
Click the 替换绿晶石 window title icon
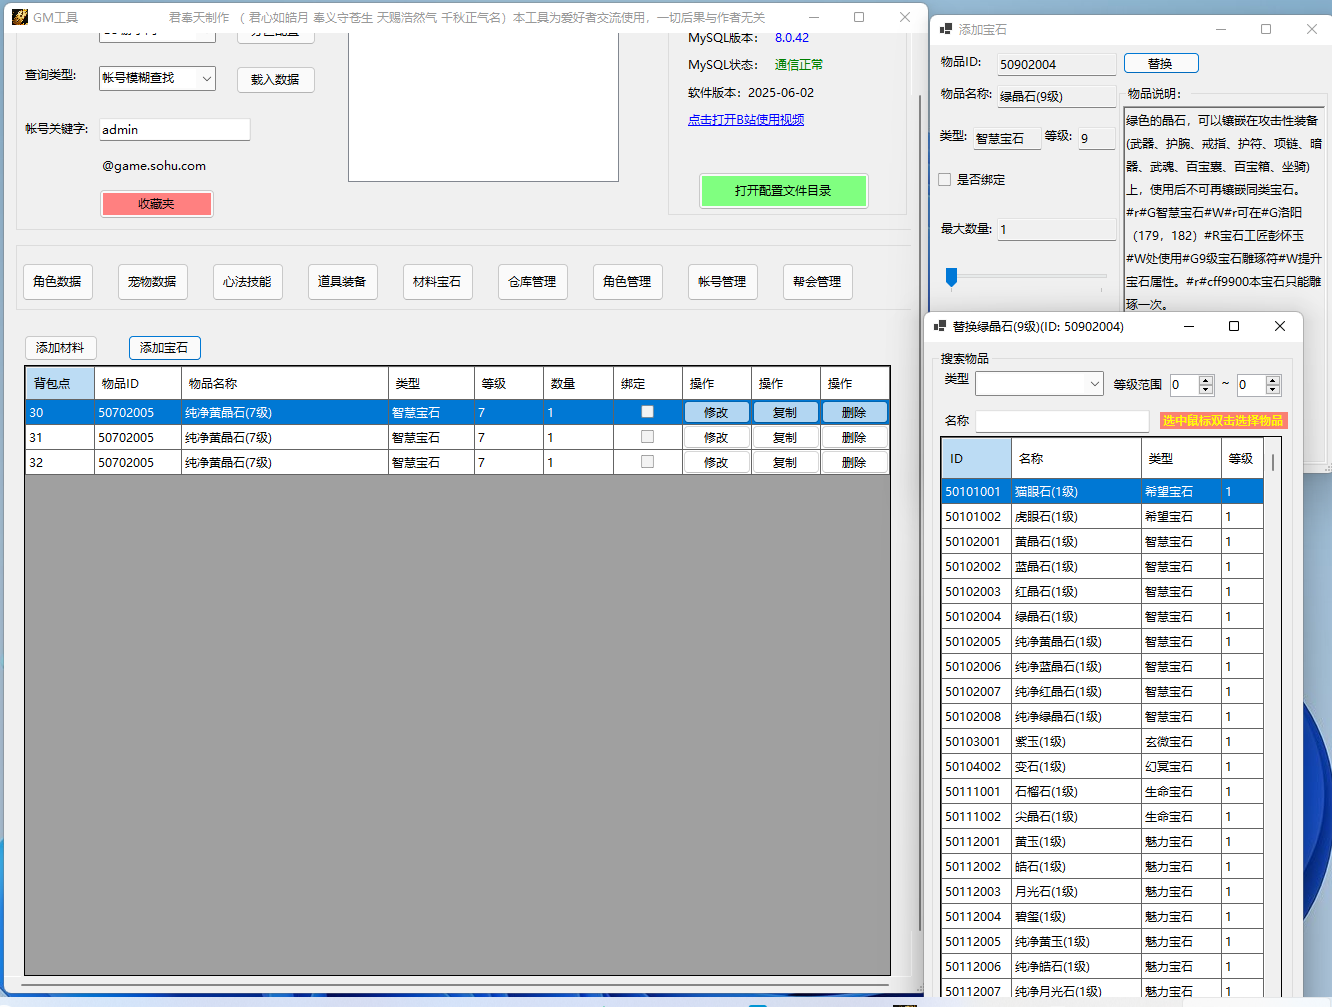click(x=940, y=326)
